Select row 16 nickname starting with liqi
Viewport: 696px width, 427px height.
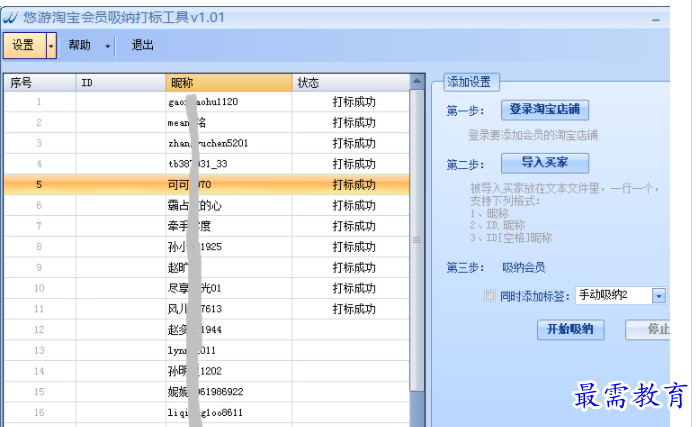click(206, 413)
